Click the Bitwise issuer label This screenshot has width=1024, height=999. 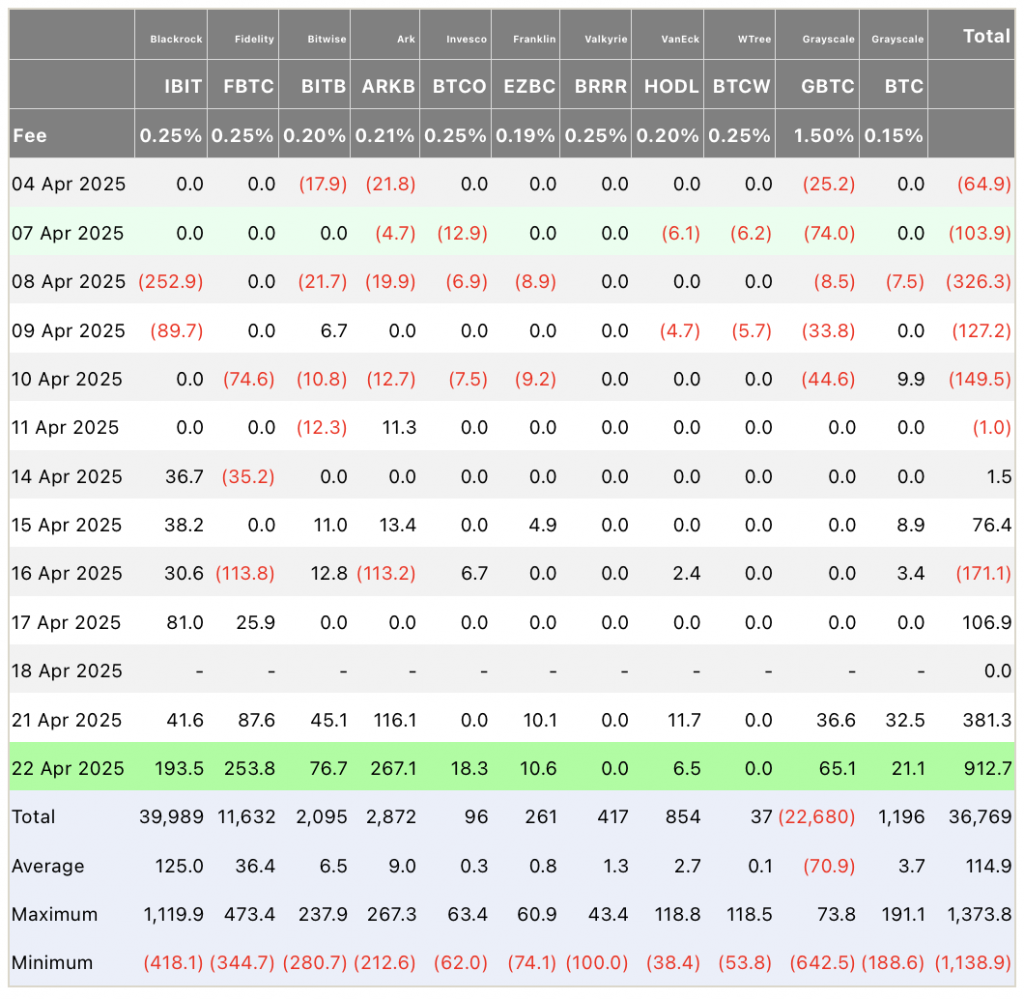[x=327, y=39]
